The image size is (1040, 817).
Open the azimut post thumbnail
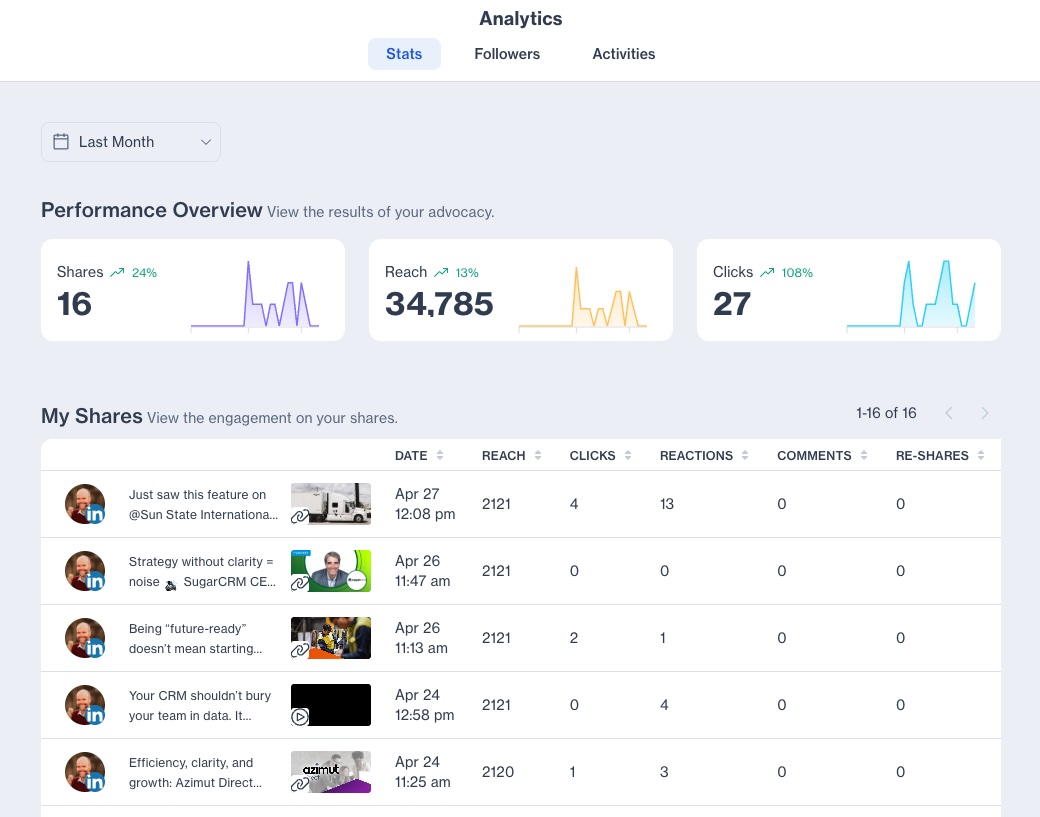[331, 772]
